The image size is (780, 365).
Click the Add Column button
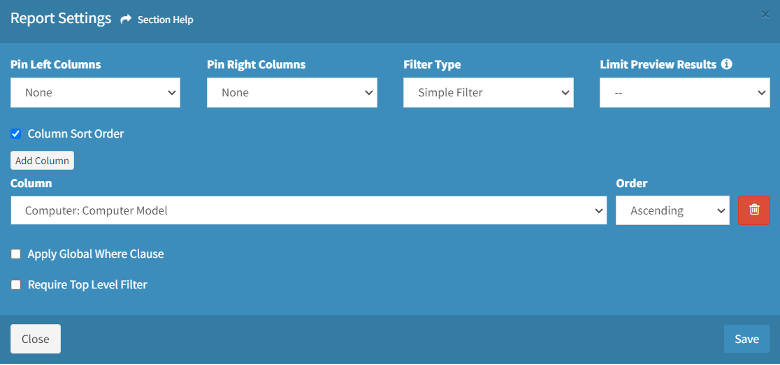(42, 161)
